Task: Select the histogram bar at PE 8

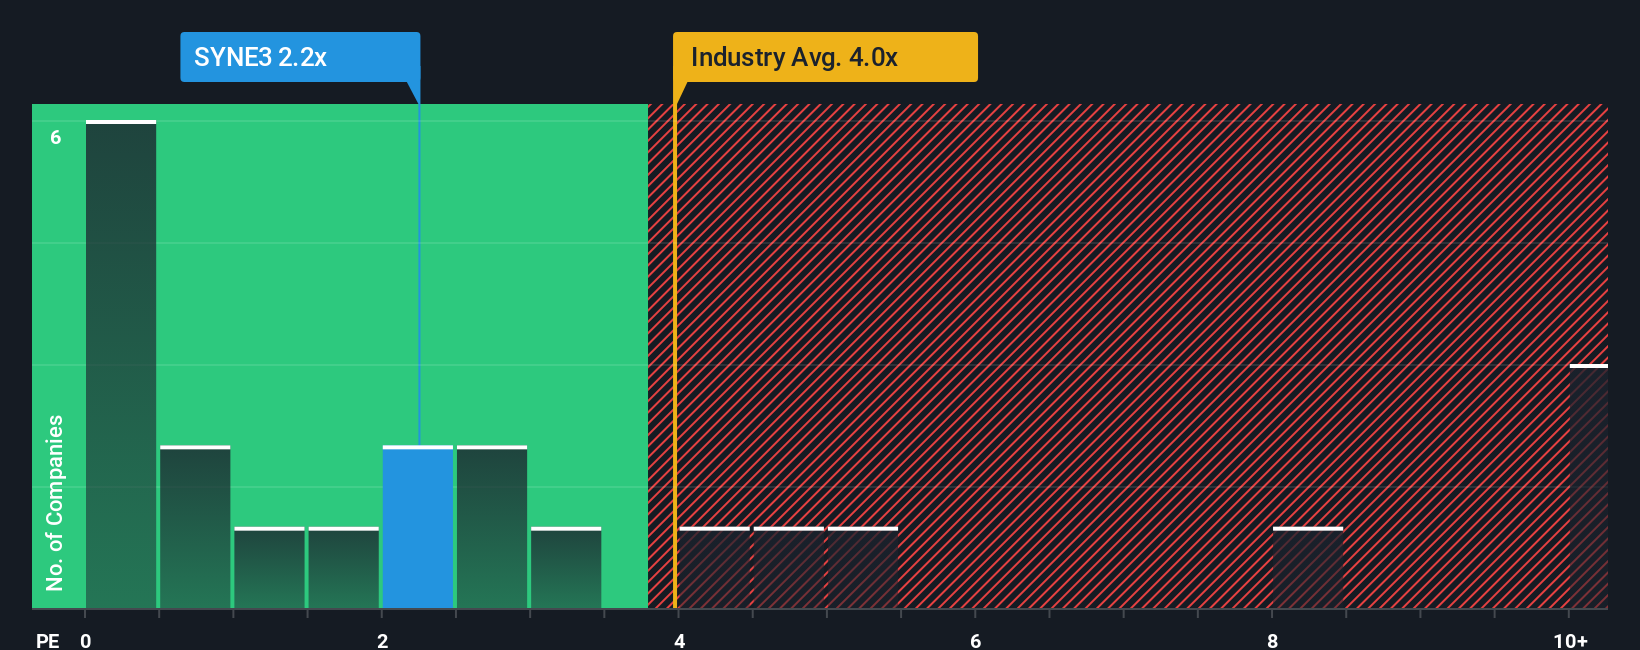Action: tap(1308, 568)
